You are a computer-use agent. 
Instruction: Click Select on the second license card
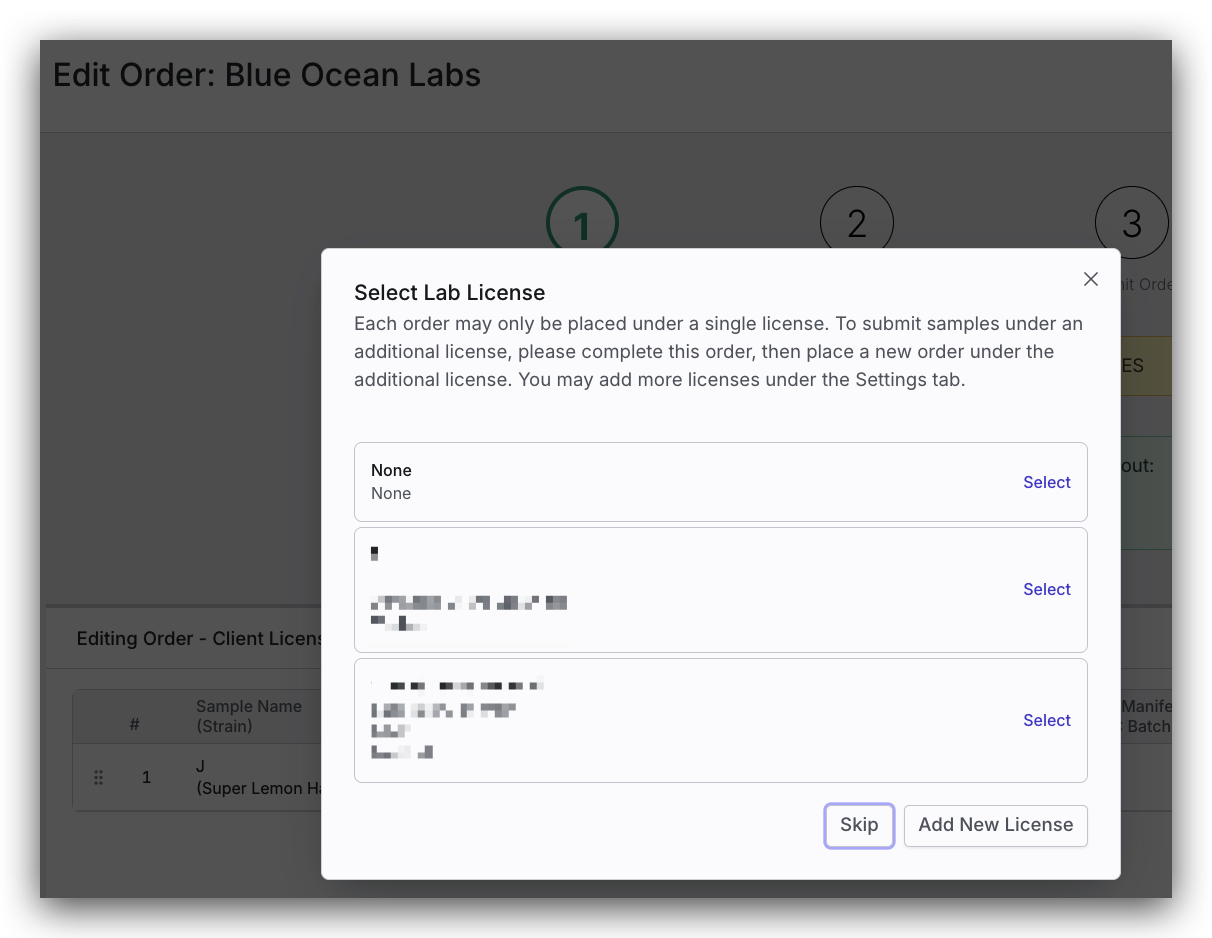point(1047,589)
